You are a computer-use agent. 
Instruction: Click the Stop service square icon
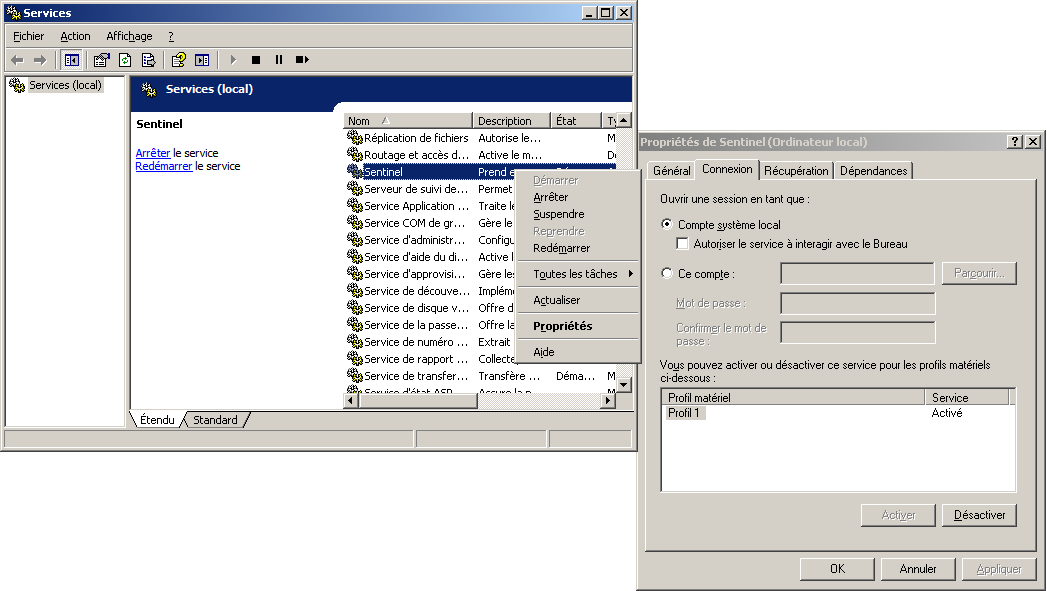pos(256,60)
